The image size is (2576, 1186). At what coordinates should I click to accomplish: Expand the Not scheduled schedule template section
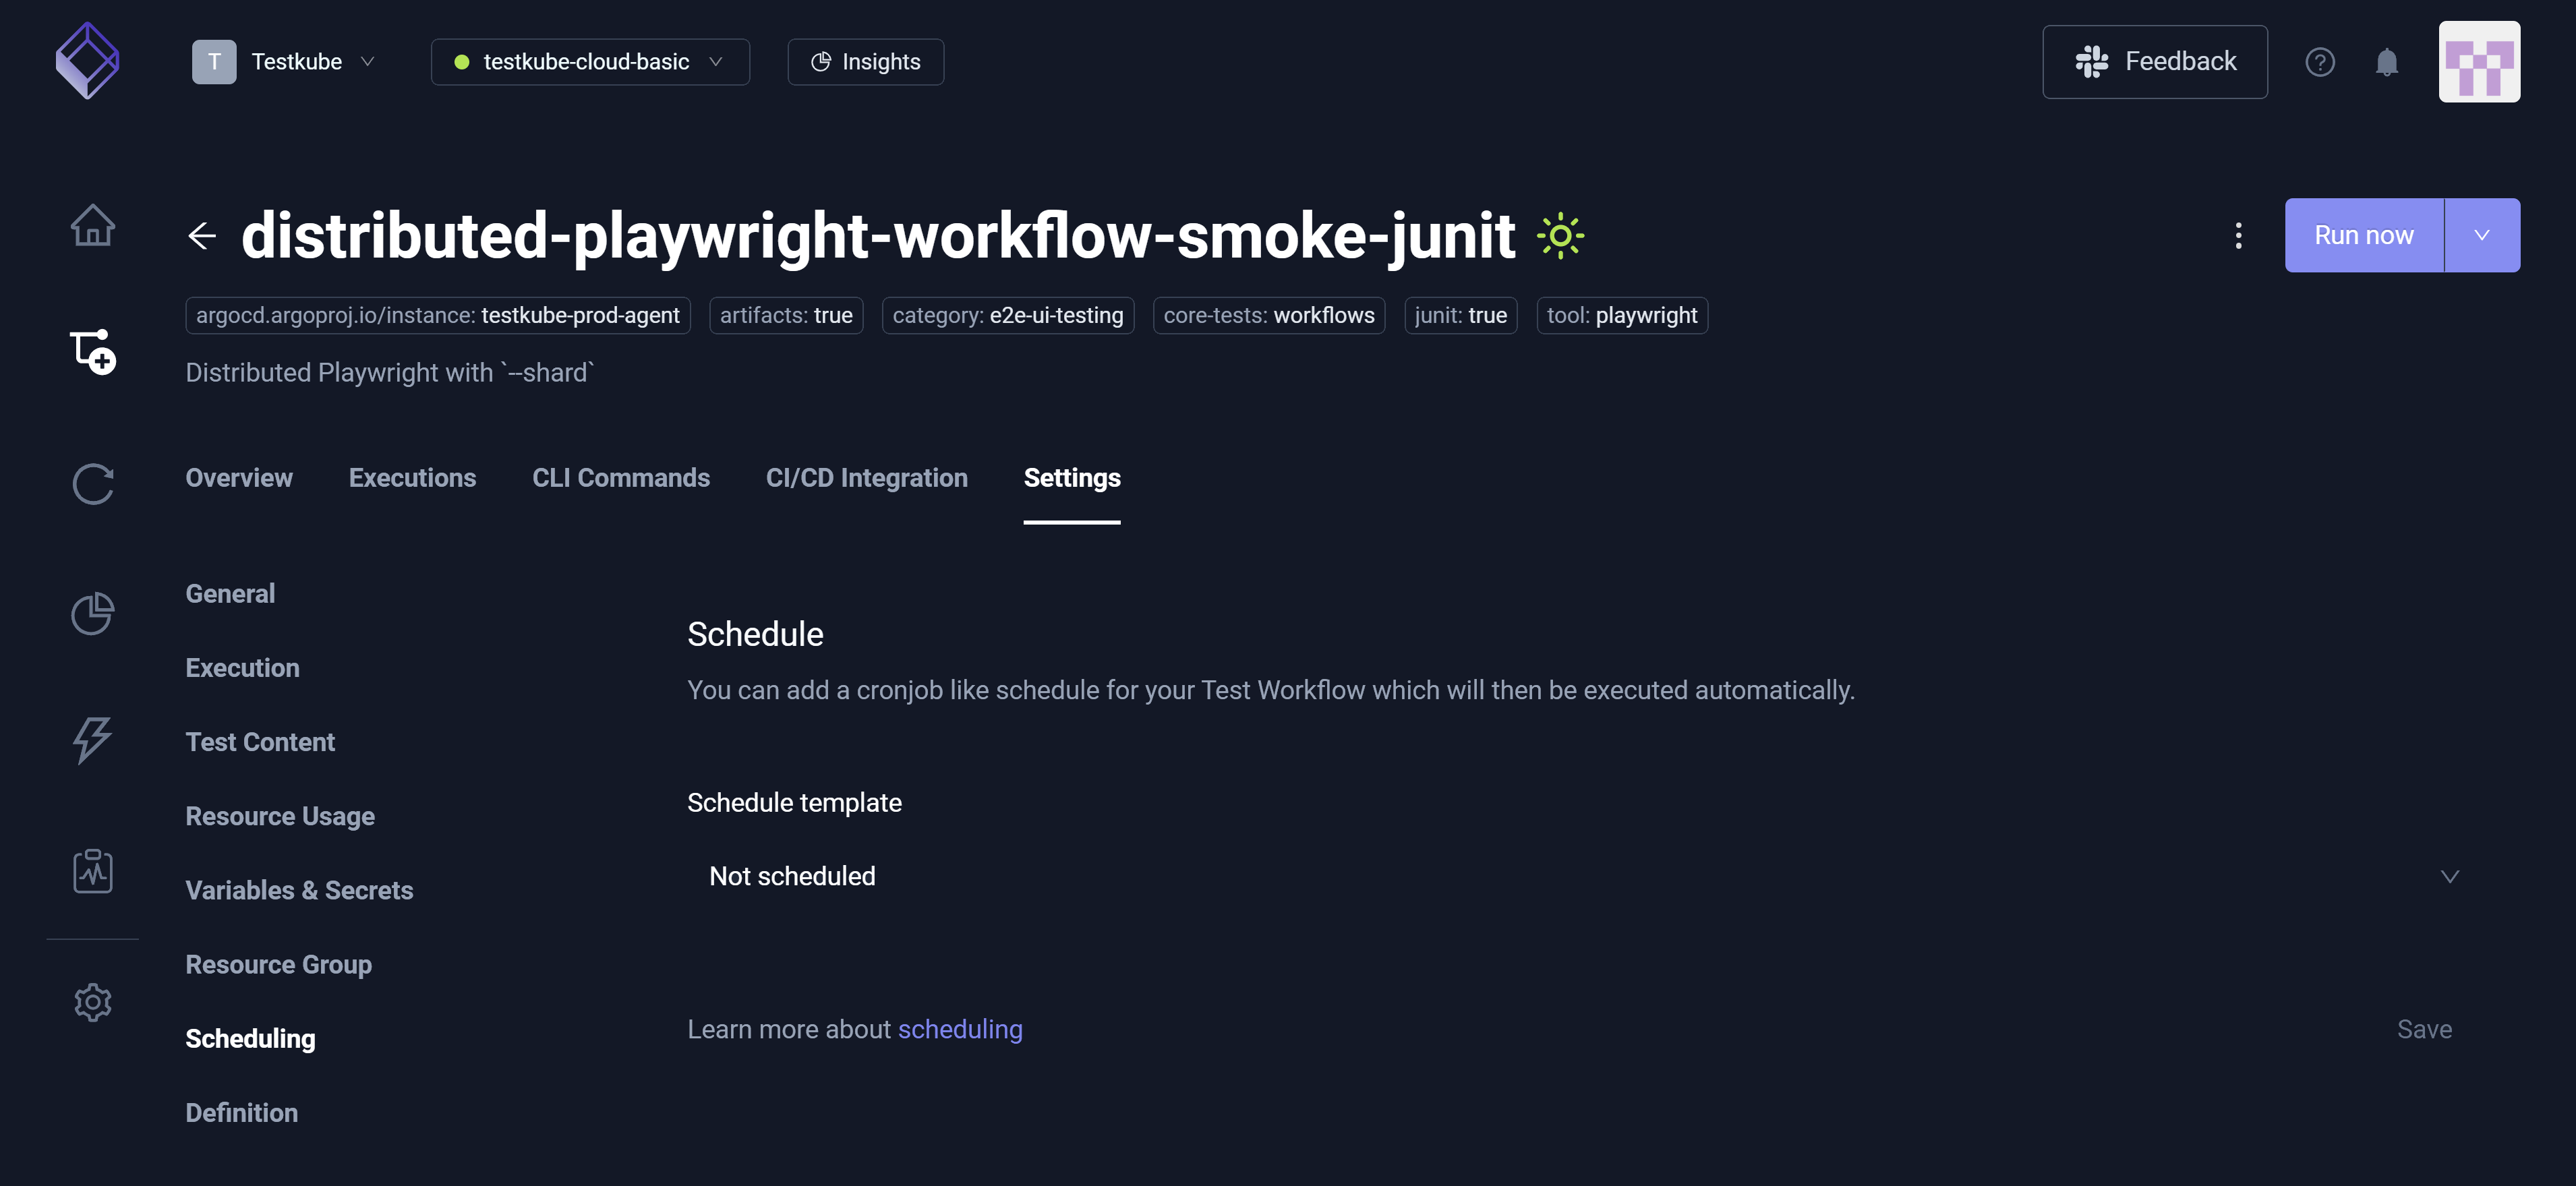2450,876
